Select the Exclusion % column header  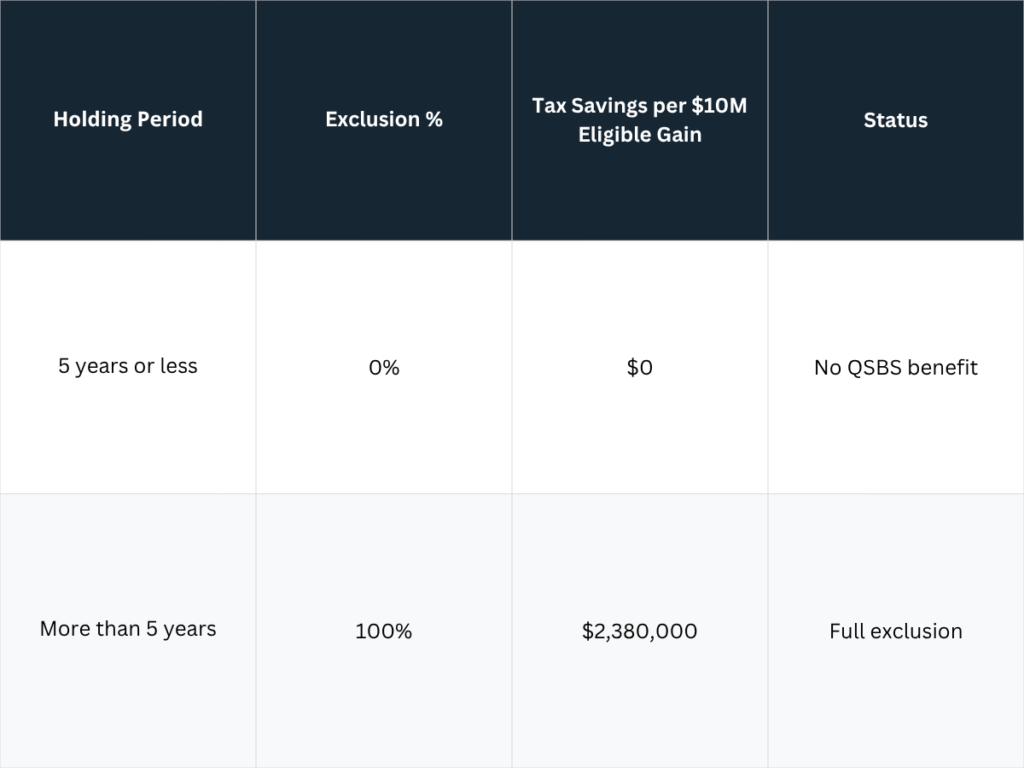click(384, 119)
